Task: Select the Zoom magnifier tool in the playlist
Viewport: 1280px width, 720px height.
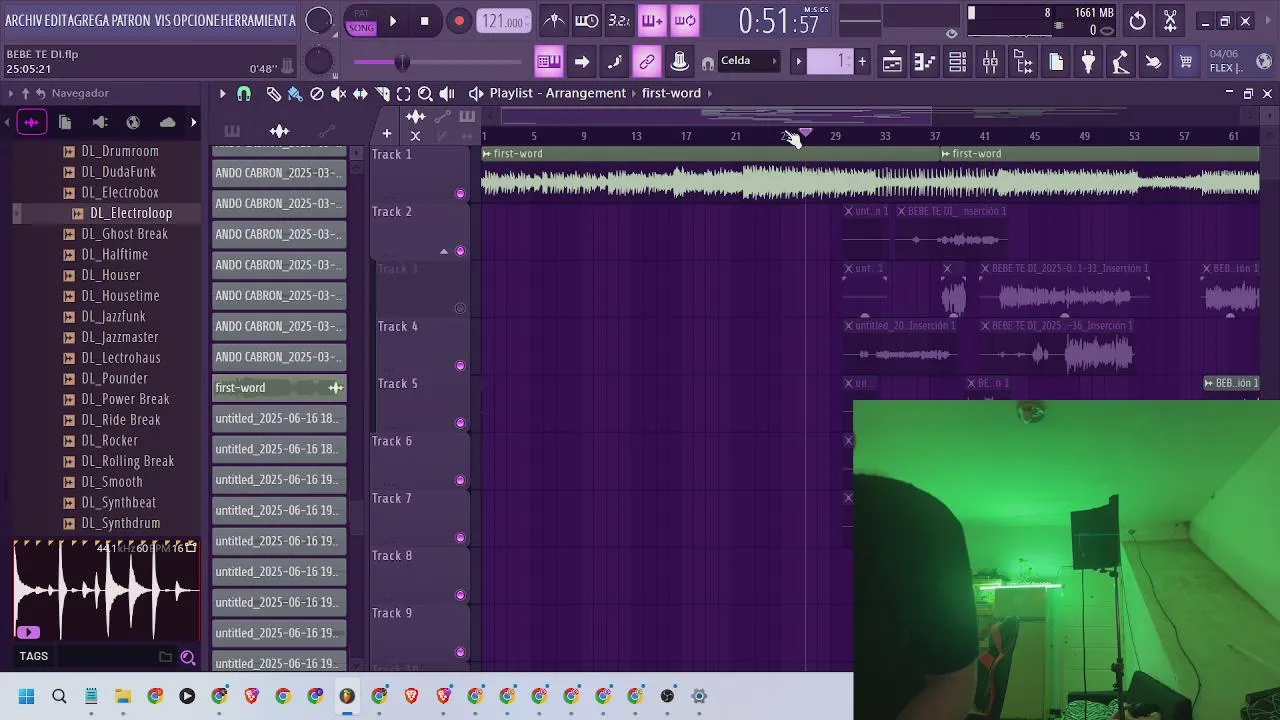Action: point(425,93)
